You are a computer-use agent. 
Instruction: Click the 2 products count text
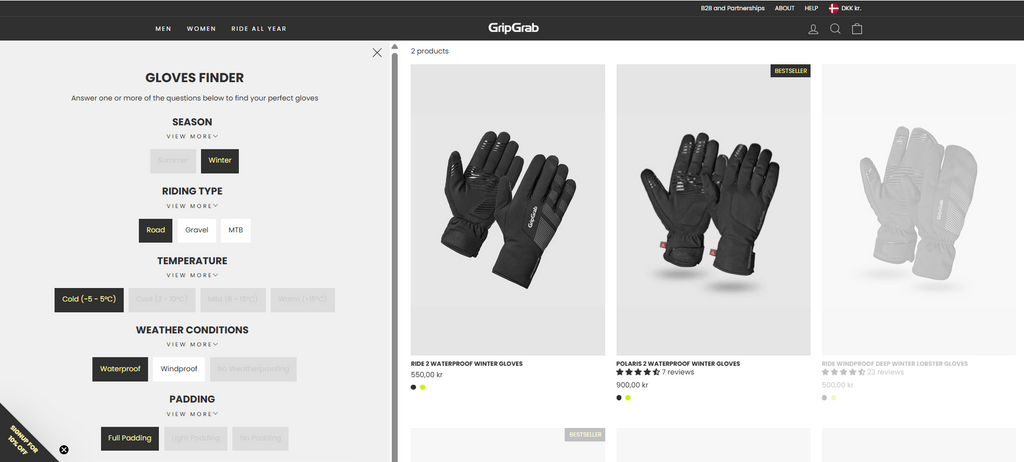[430, 51]
